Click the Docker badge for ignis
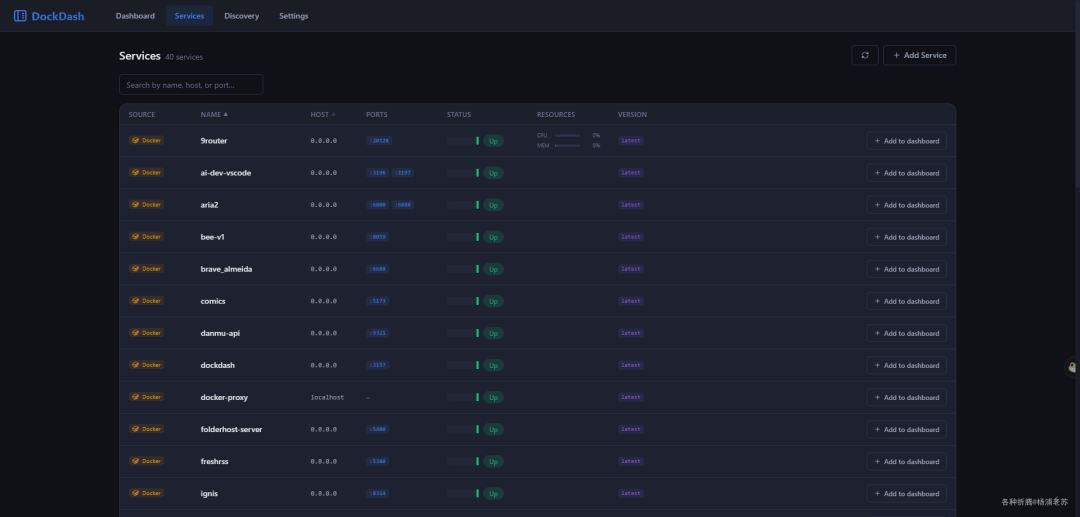 [x=146, y=493]
